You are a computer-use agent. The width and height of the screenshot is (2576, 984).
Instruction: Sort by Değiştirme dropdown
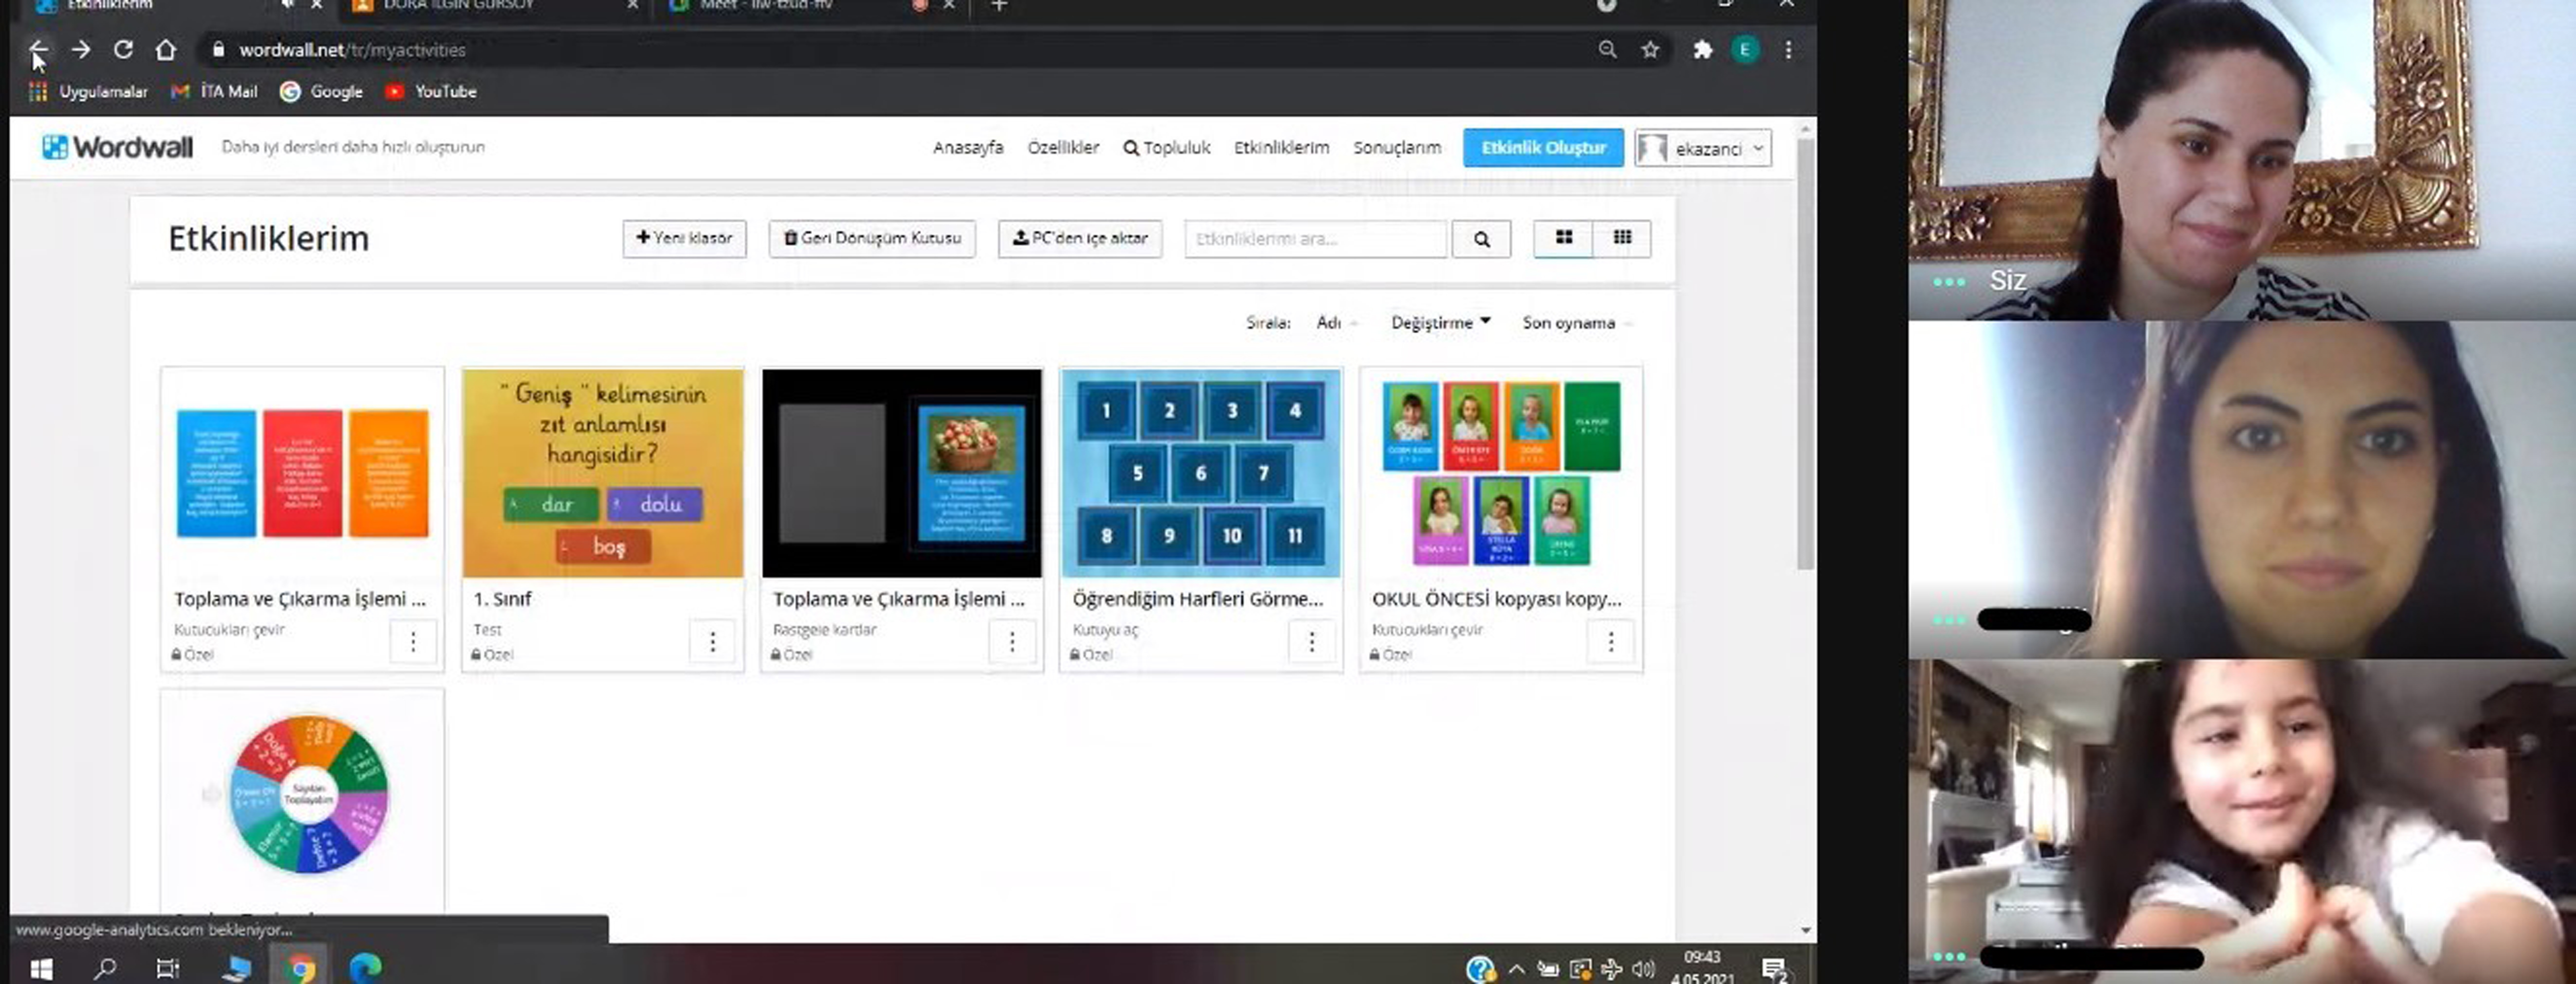coord(1440,322)
